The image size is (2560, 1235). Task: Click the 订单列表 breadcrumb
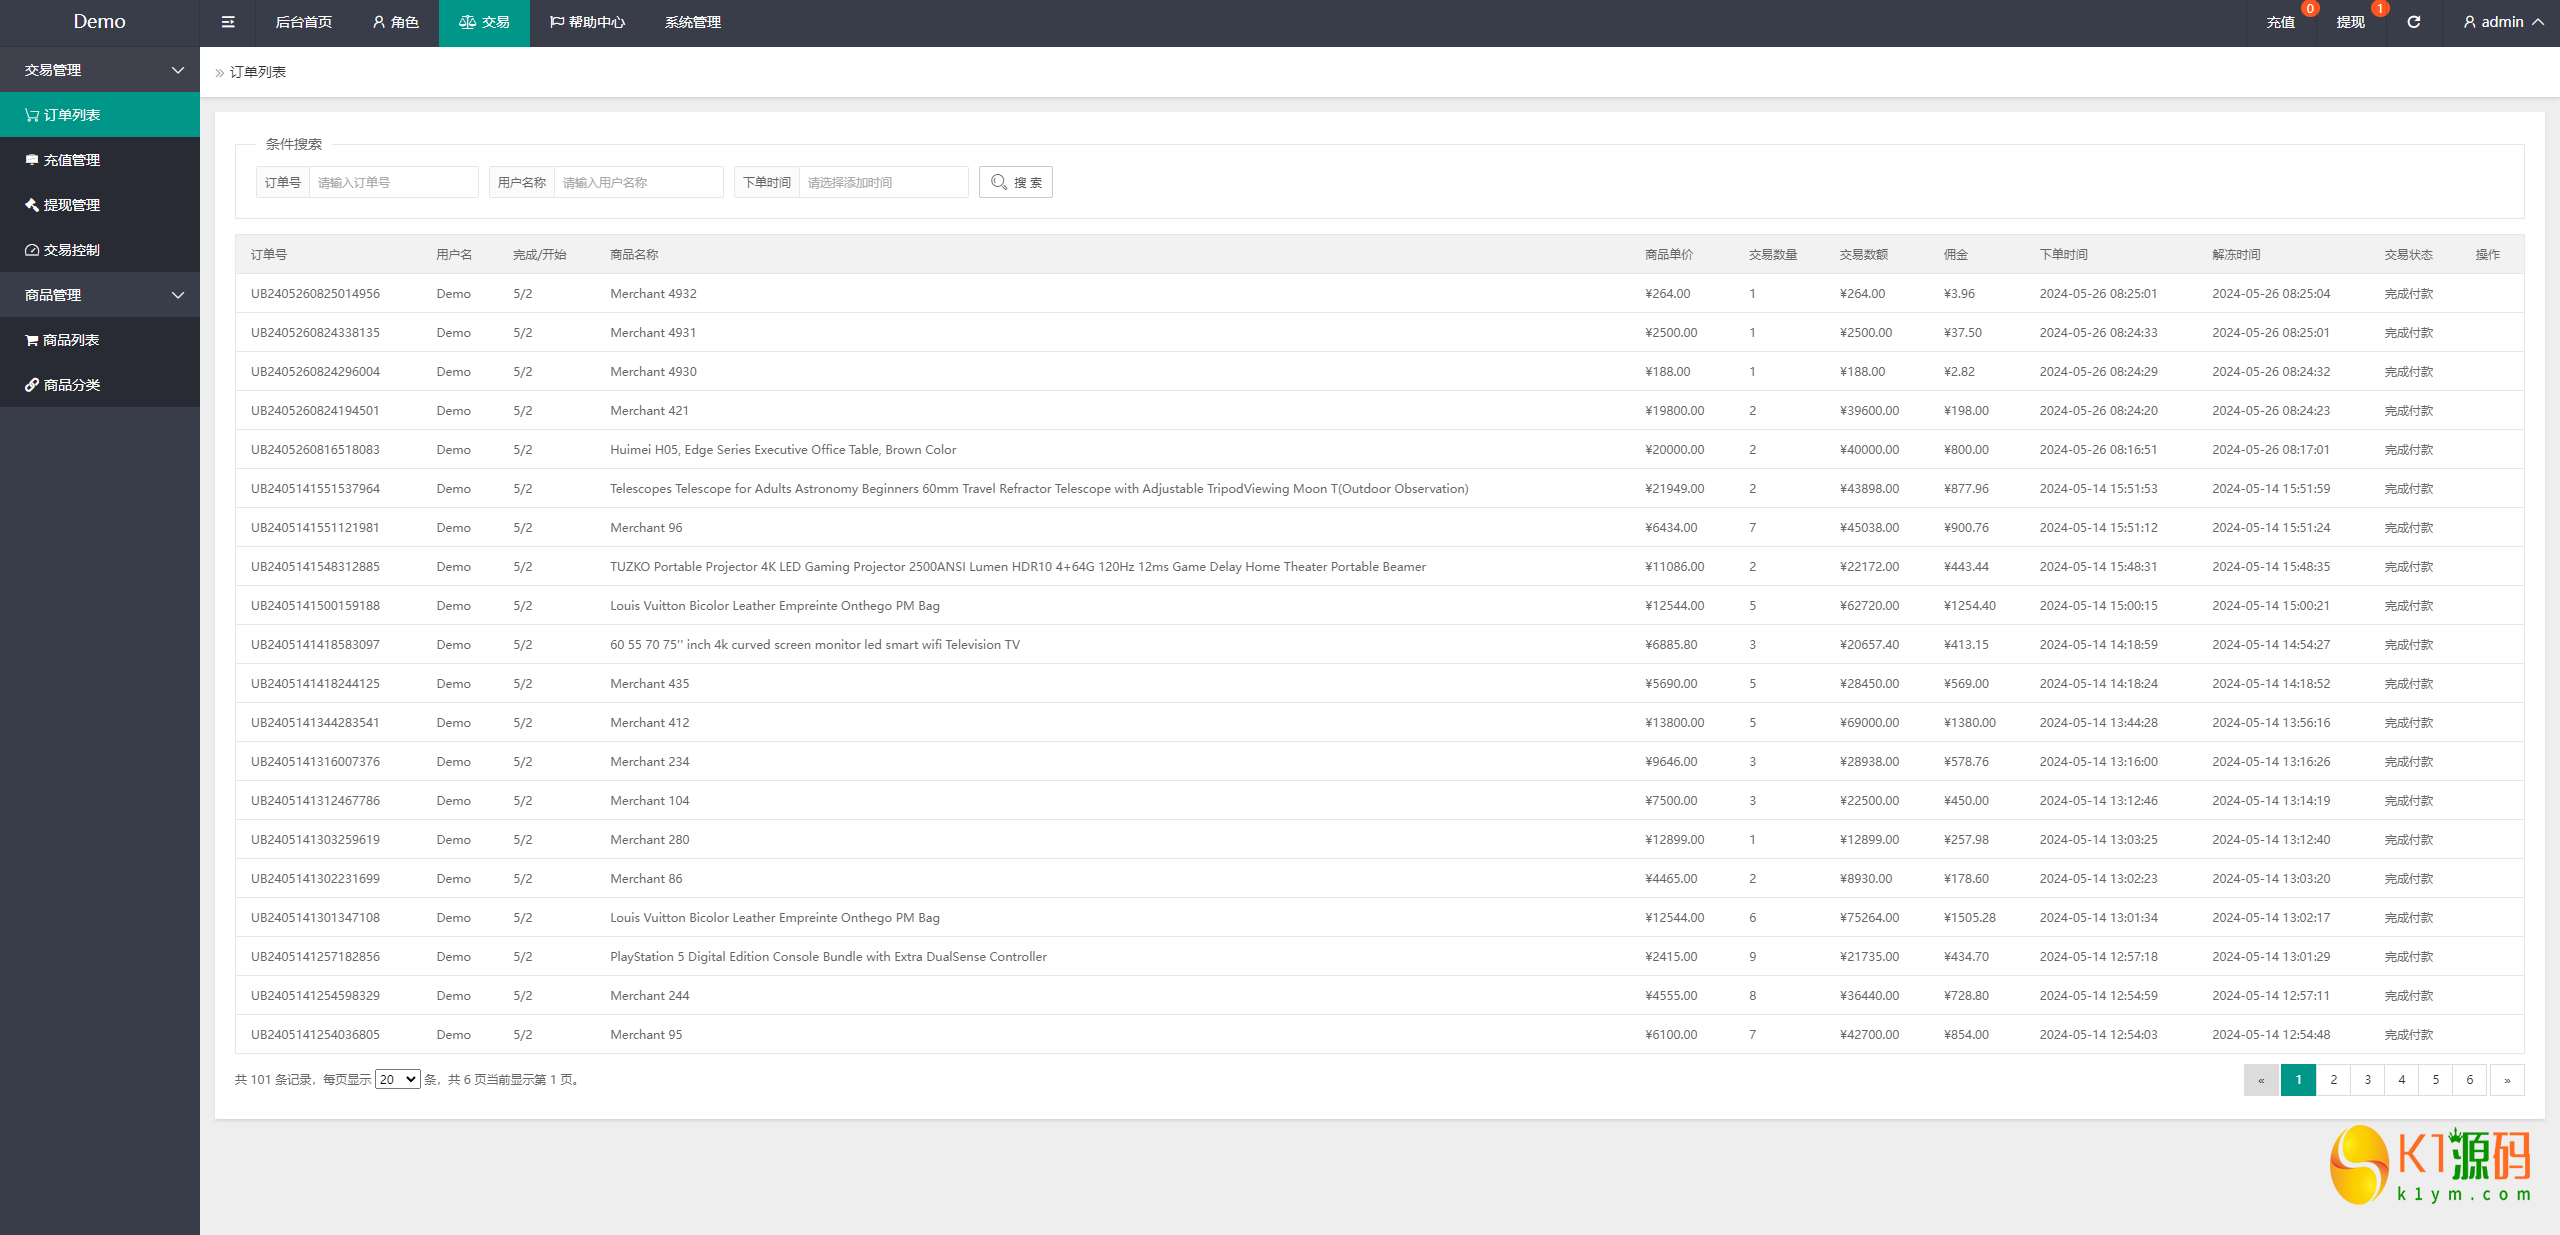coord(258,72)
